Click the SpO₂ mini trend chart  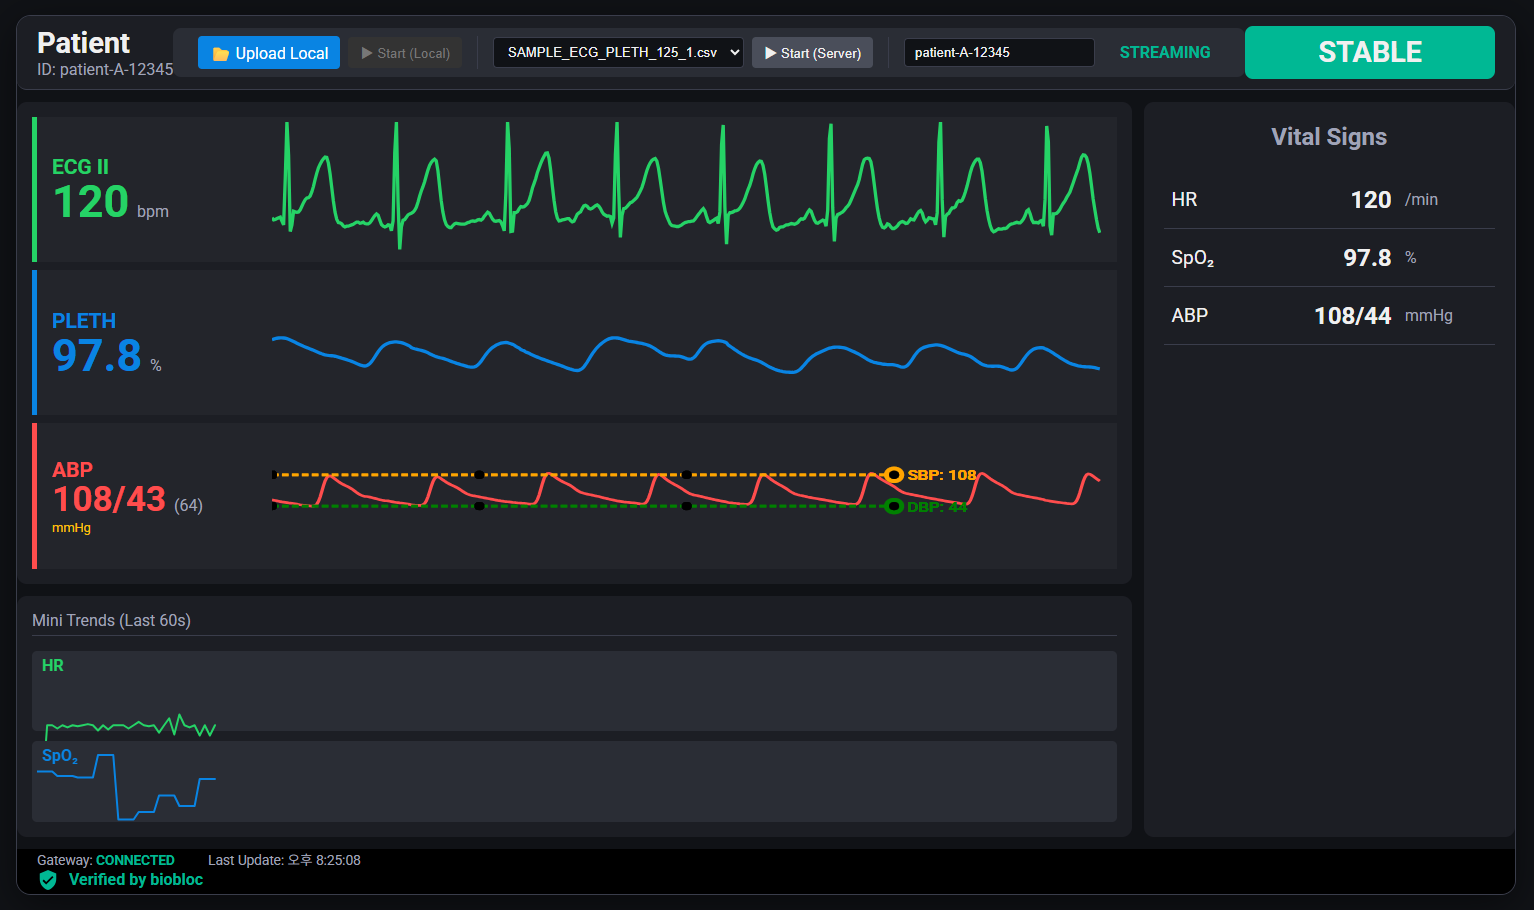(574, 781)
